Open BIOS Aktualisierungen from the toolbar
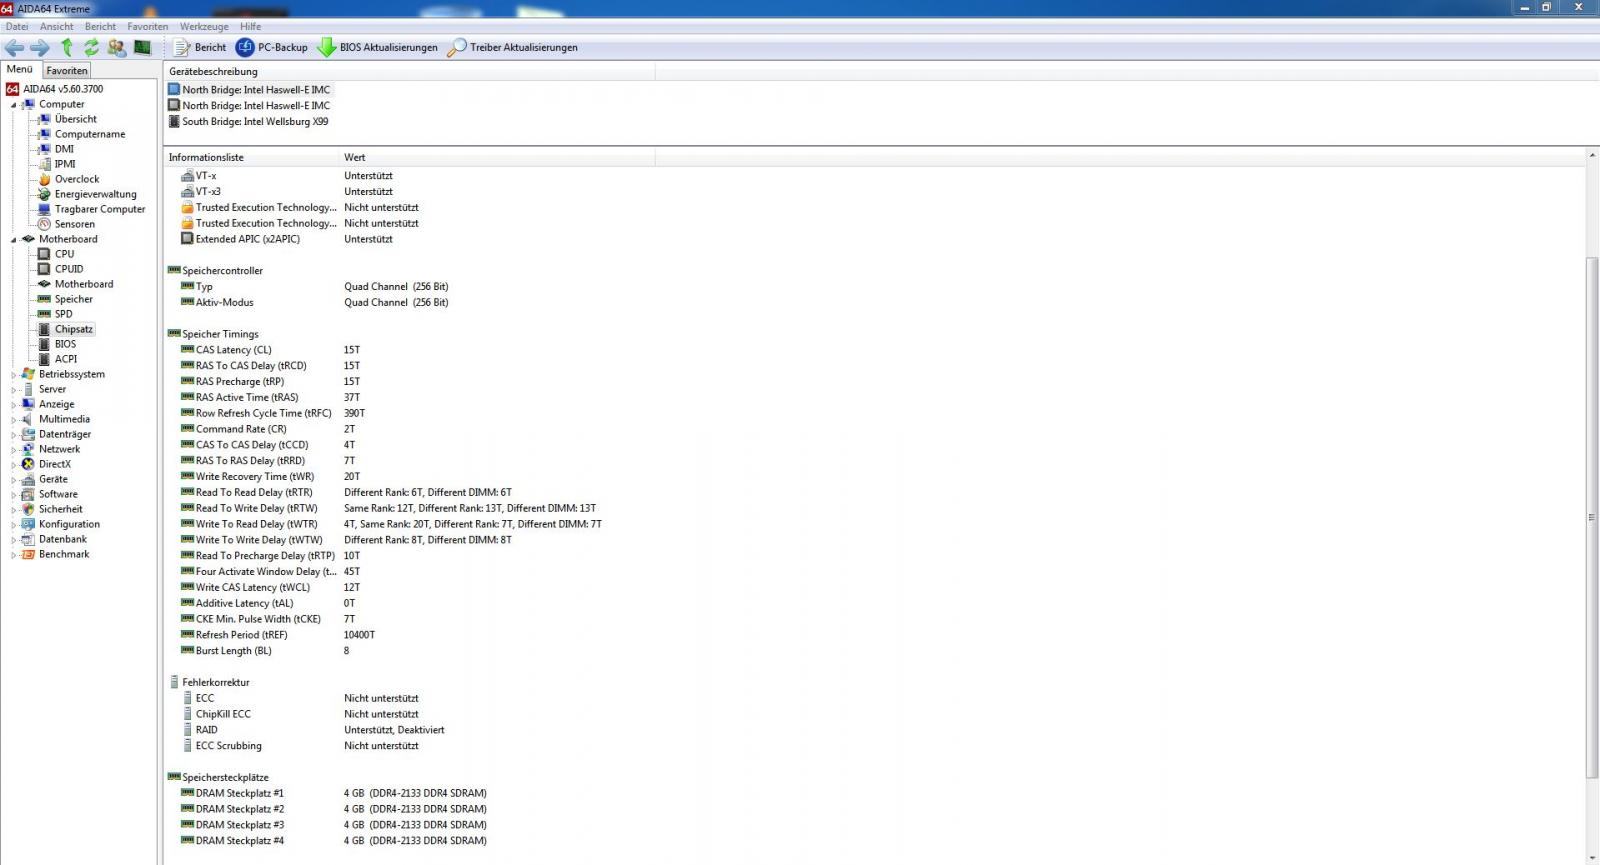The height and width of the screenshot is (865, 1600). (378, 47)
